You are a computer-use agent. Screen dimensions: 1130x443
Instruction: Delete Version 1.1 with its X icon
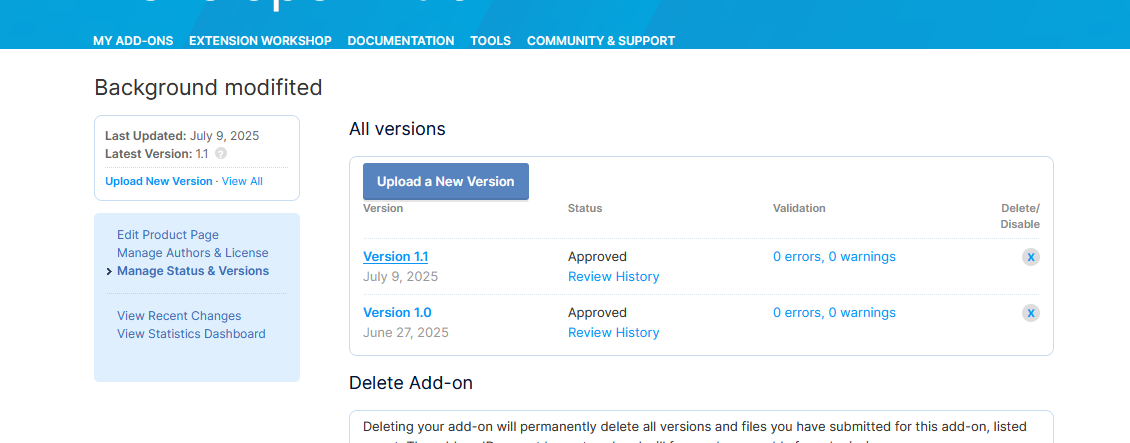pos(1031,257)
